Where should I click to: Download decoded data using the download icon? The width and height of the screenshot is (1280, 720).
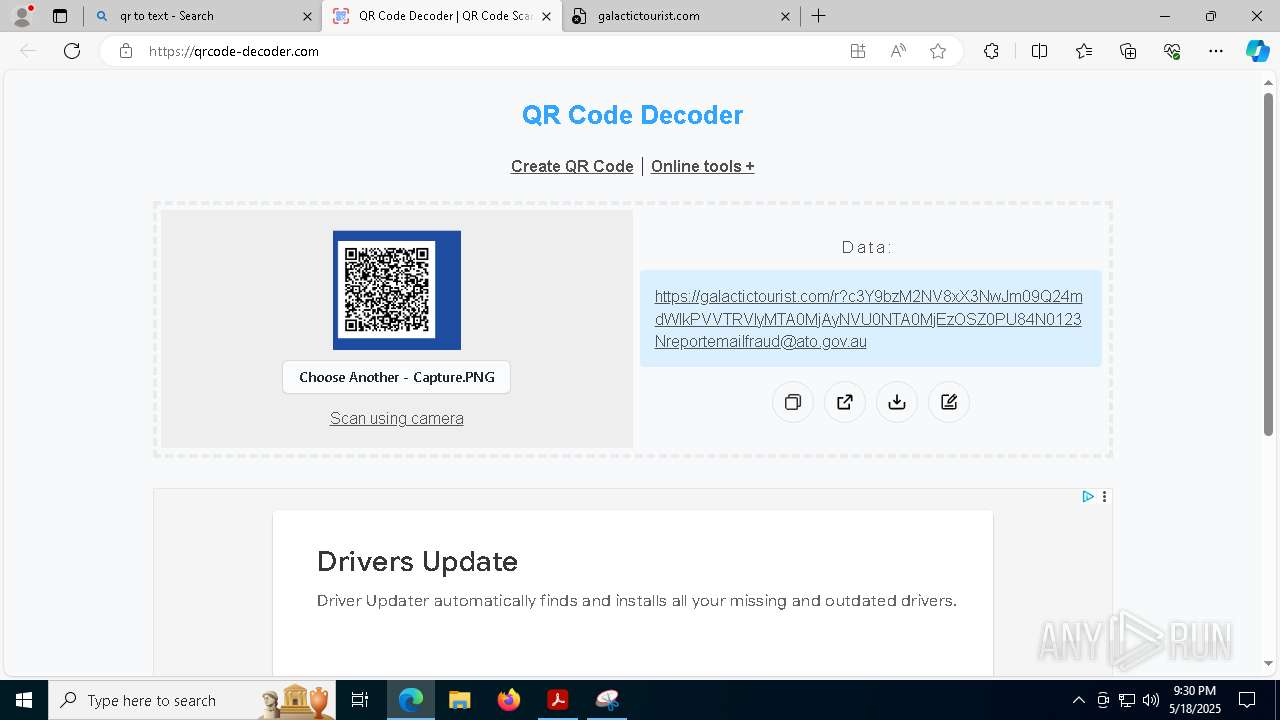click(x=897, y=402)
